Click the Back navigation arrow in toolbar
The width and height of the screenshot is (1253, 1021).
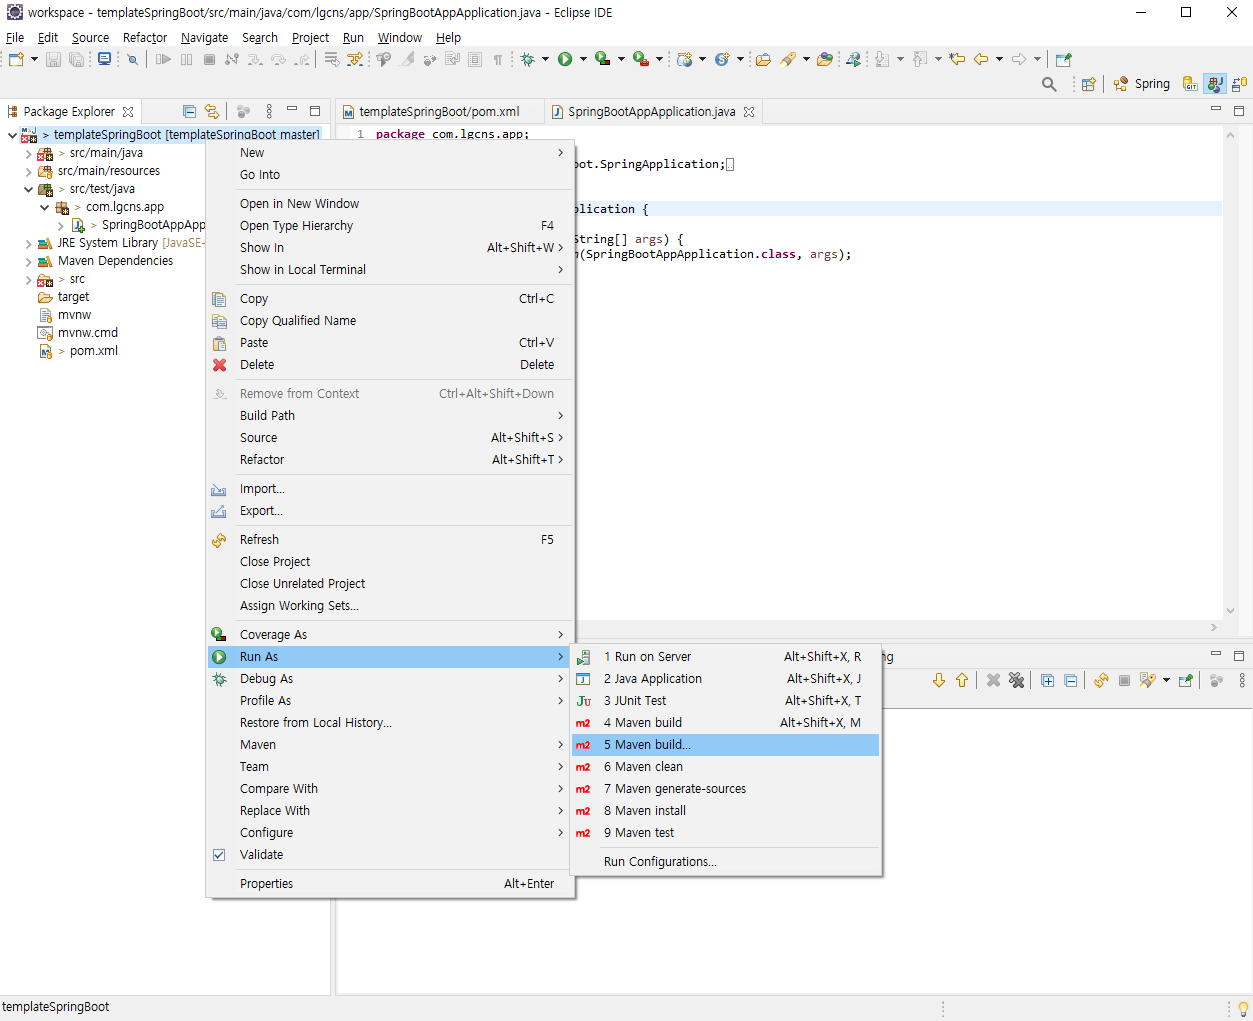tap(981, 60)
